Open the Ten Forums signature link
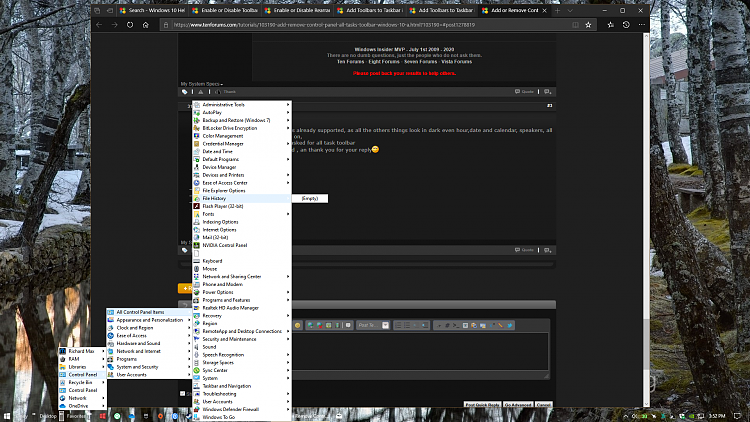This screenshot has height=422, width=750. pos(350,62)
